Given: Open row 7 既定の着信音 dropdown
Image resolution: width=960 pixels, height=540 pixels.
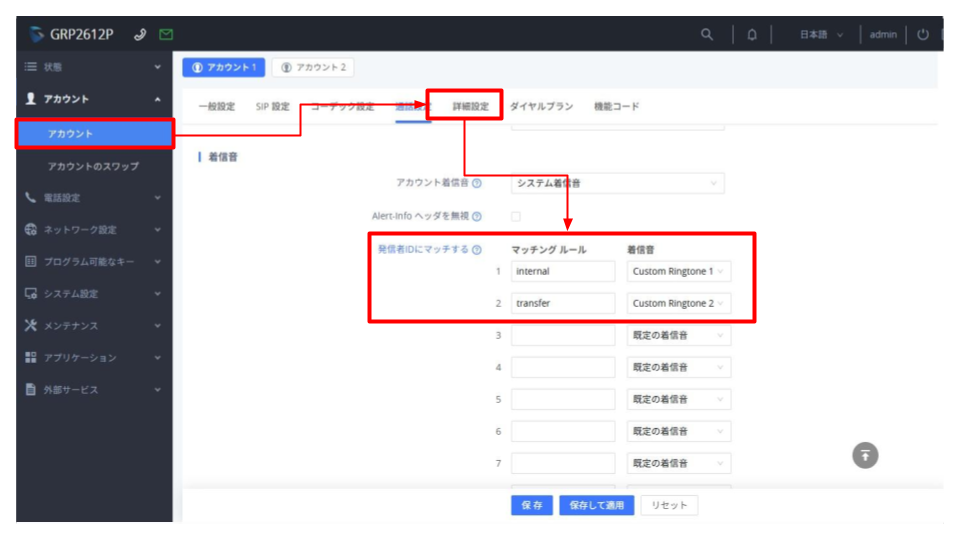Looking at the screenshot, I should (x=679, y=463).
